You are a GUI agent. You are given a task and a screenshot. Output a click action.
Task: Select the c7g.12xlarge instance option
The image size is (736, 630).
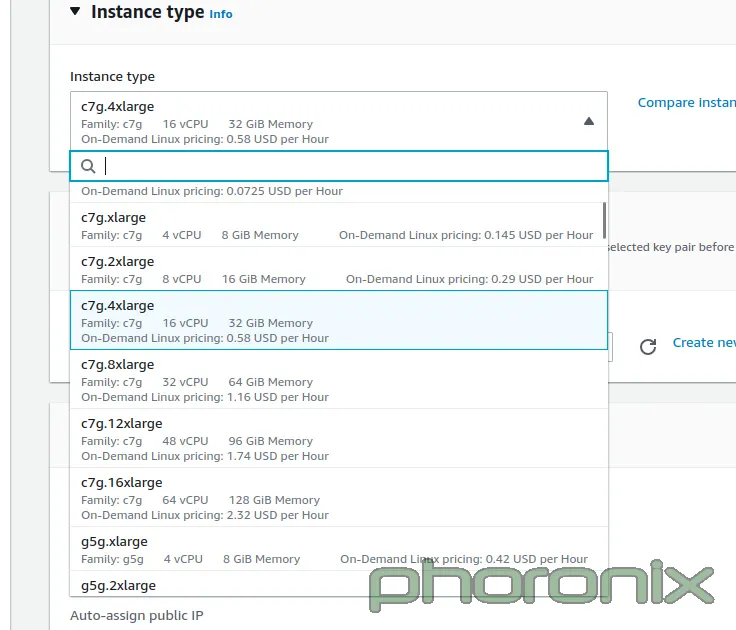[339, 438]
